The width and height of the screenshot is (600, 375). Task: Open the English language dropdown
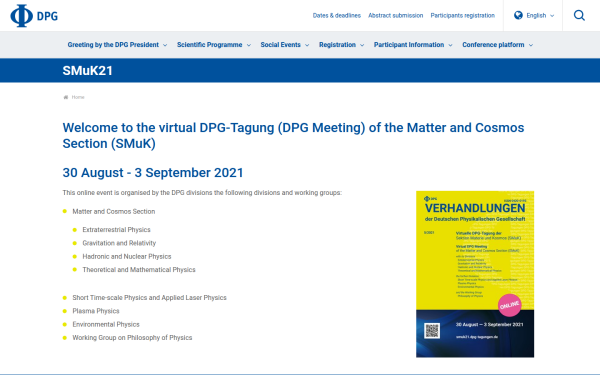(x=534, y=15)
